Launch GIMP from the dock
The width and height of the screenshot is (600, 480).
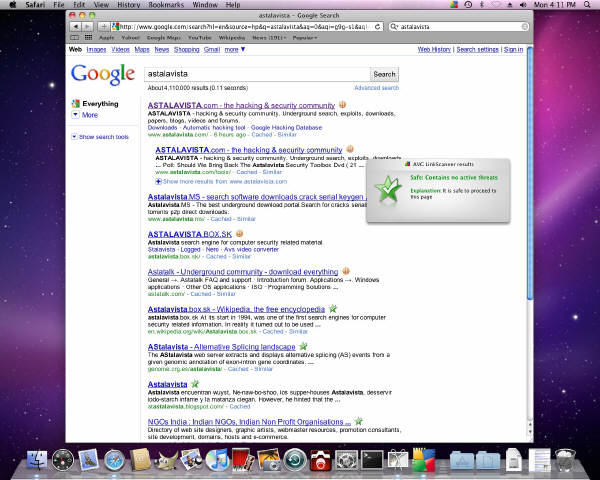click(166, 460)
